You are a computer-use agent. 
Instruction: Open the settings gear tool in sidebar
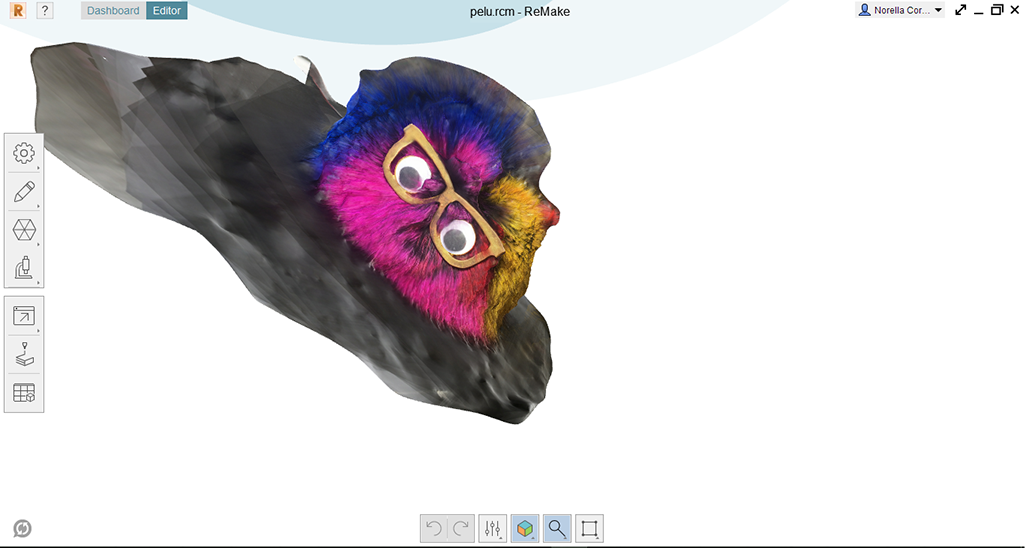pos(24,154)
